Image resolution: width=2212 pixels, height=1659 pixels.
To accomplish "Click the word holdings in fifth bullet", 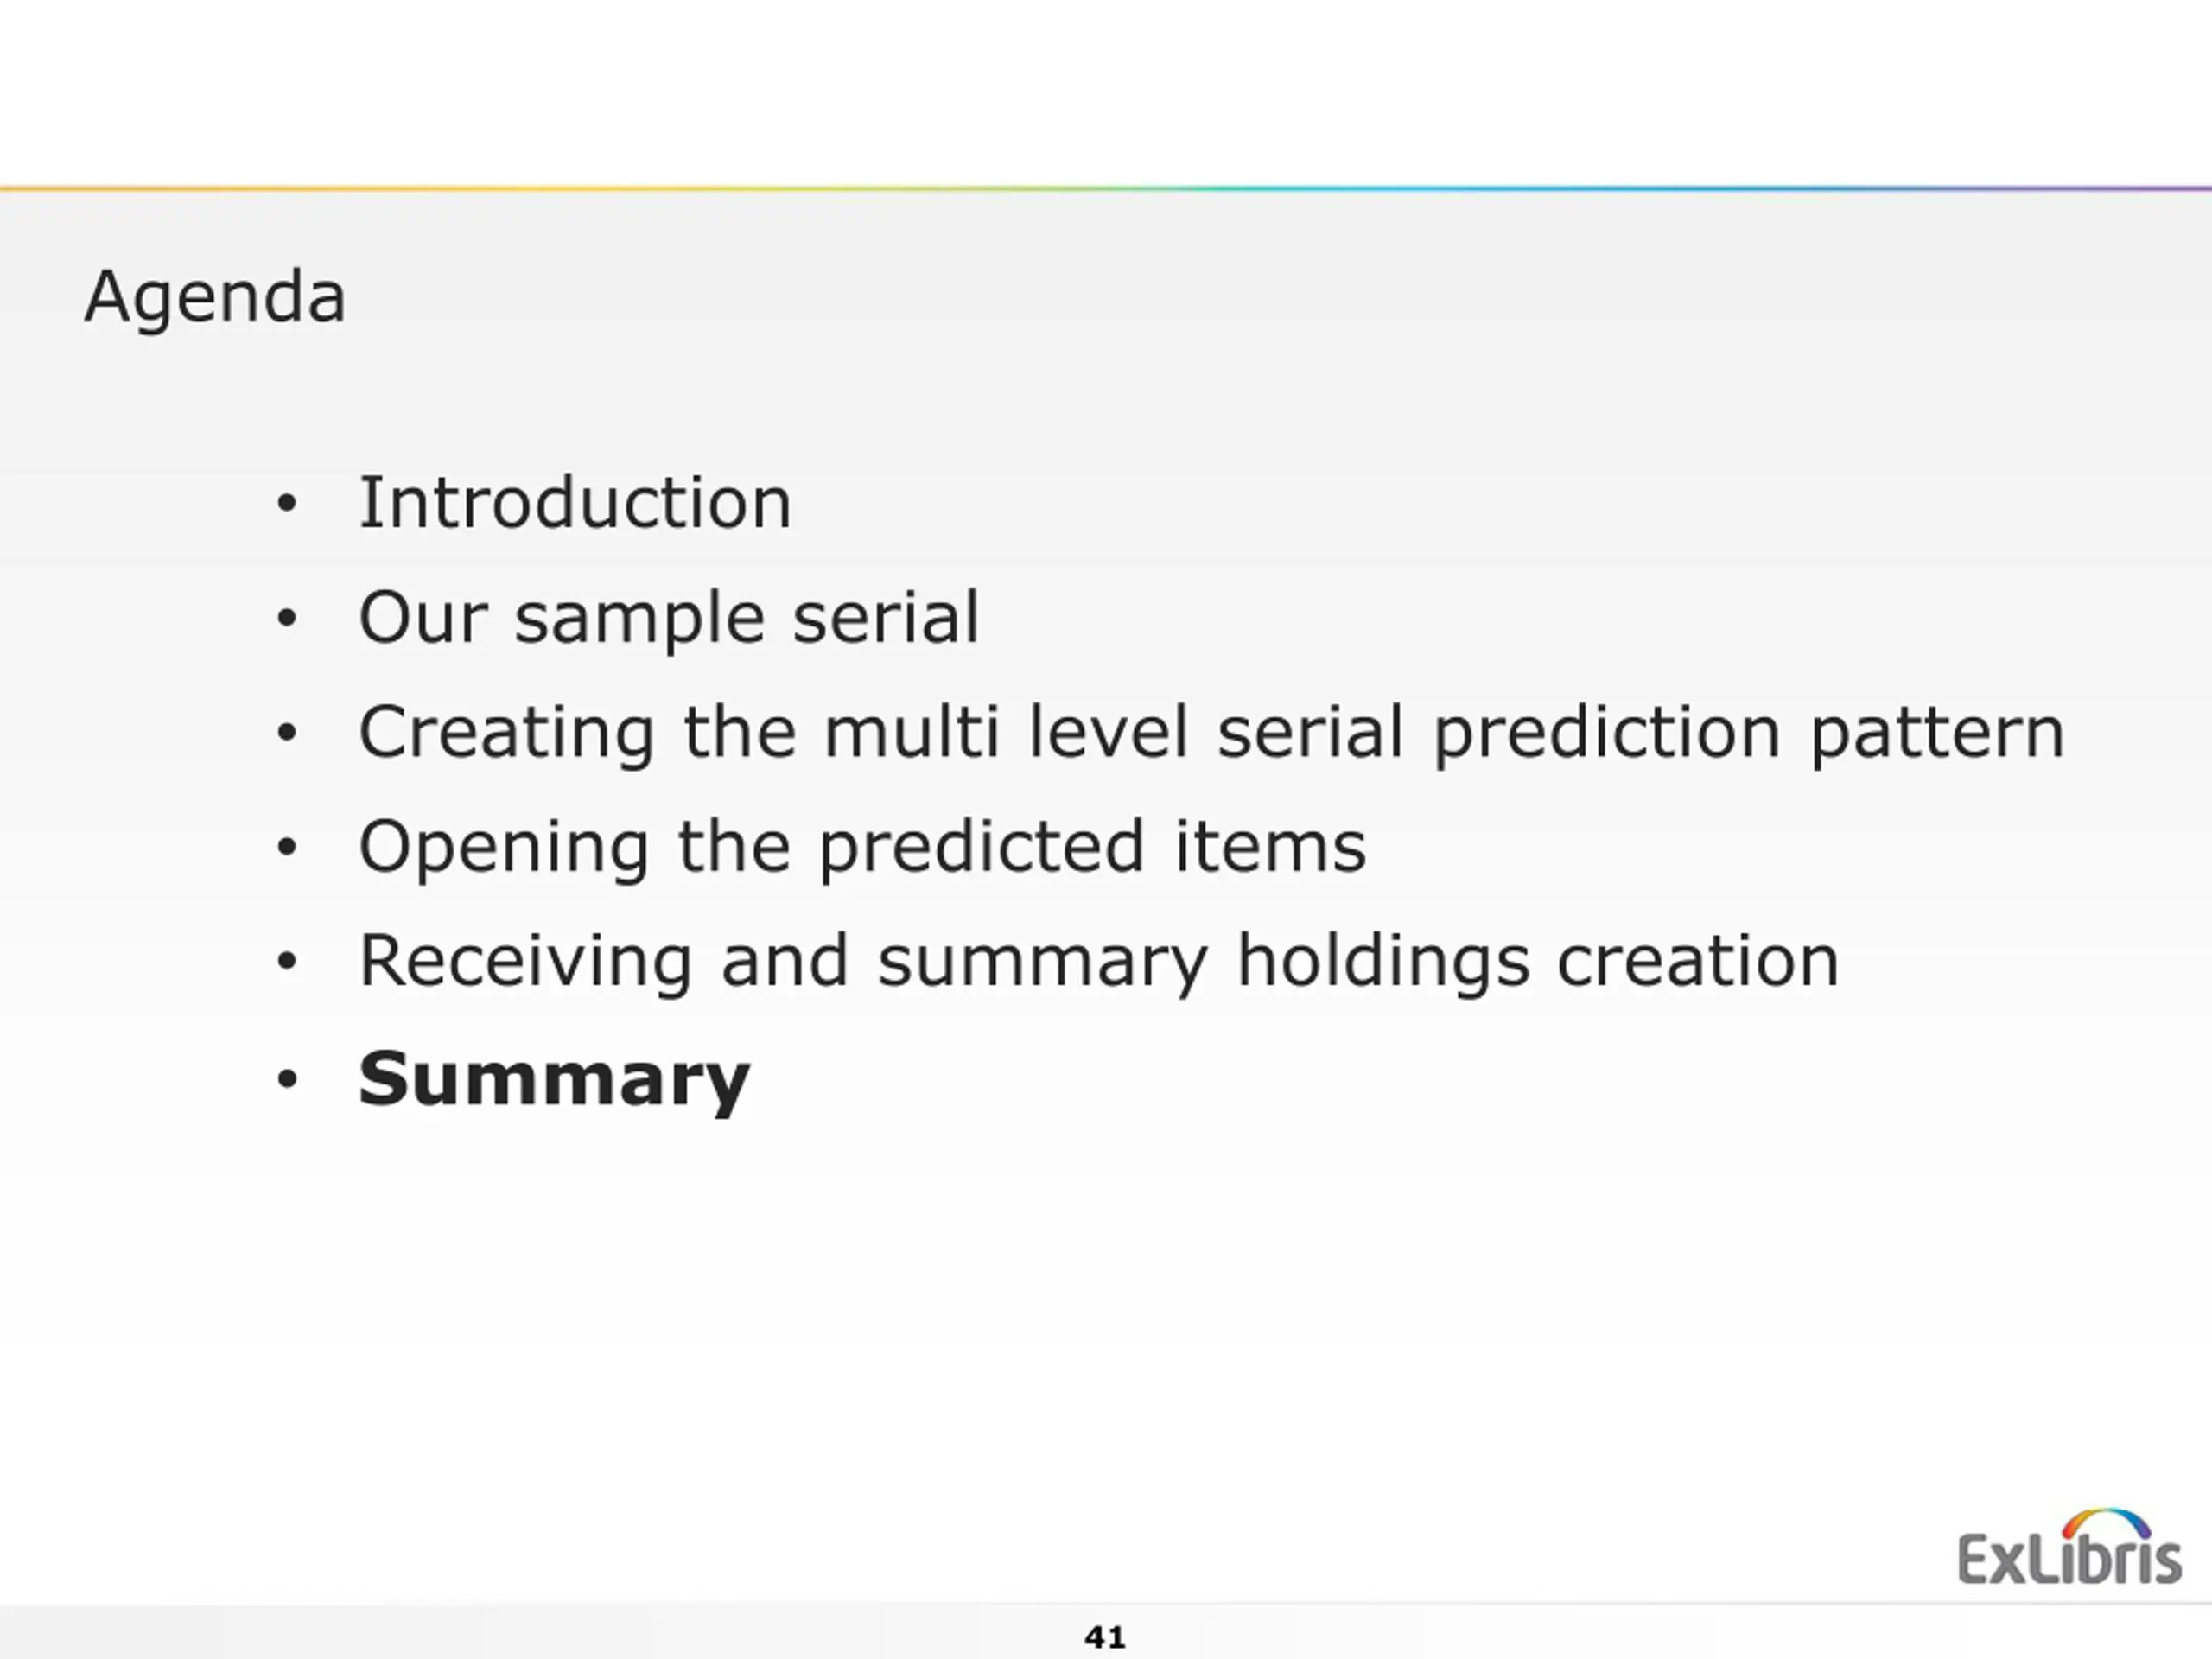I will [x=1383, y=962].
